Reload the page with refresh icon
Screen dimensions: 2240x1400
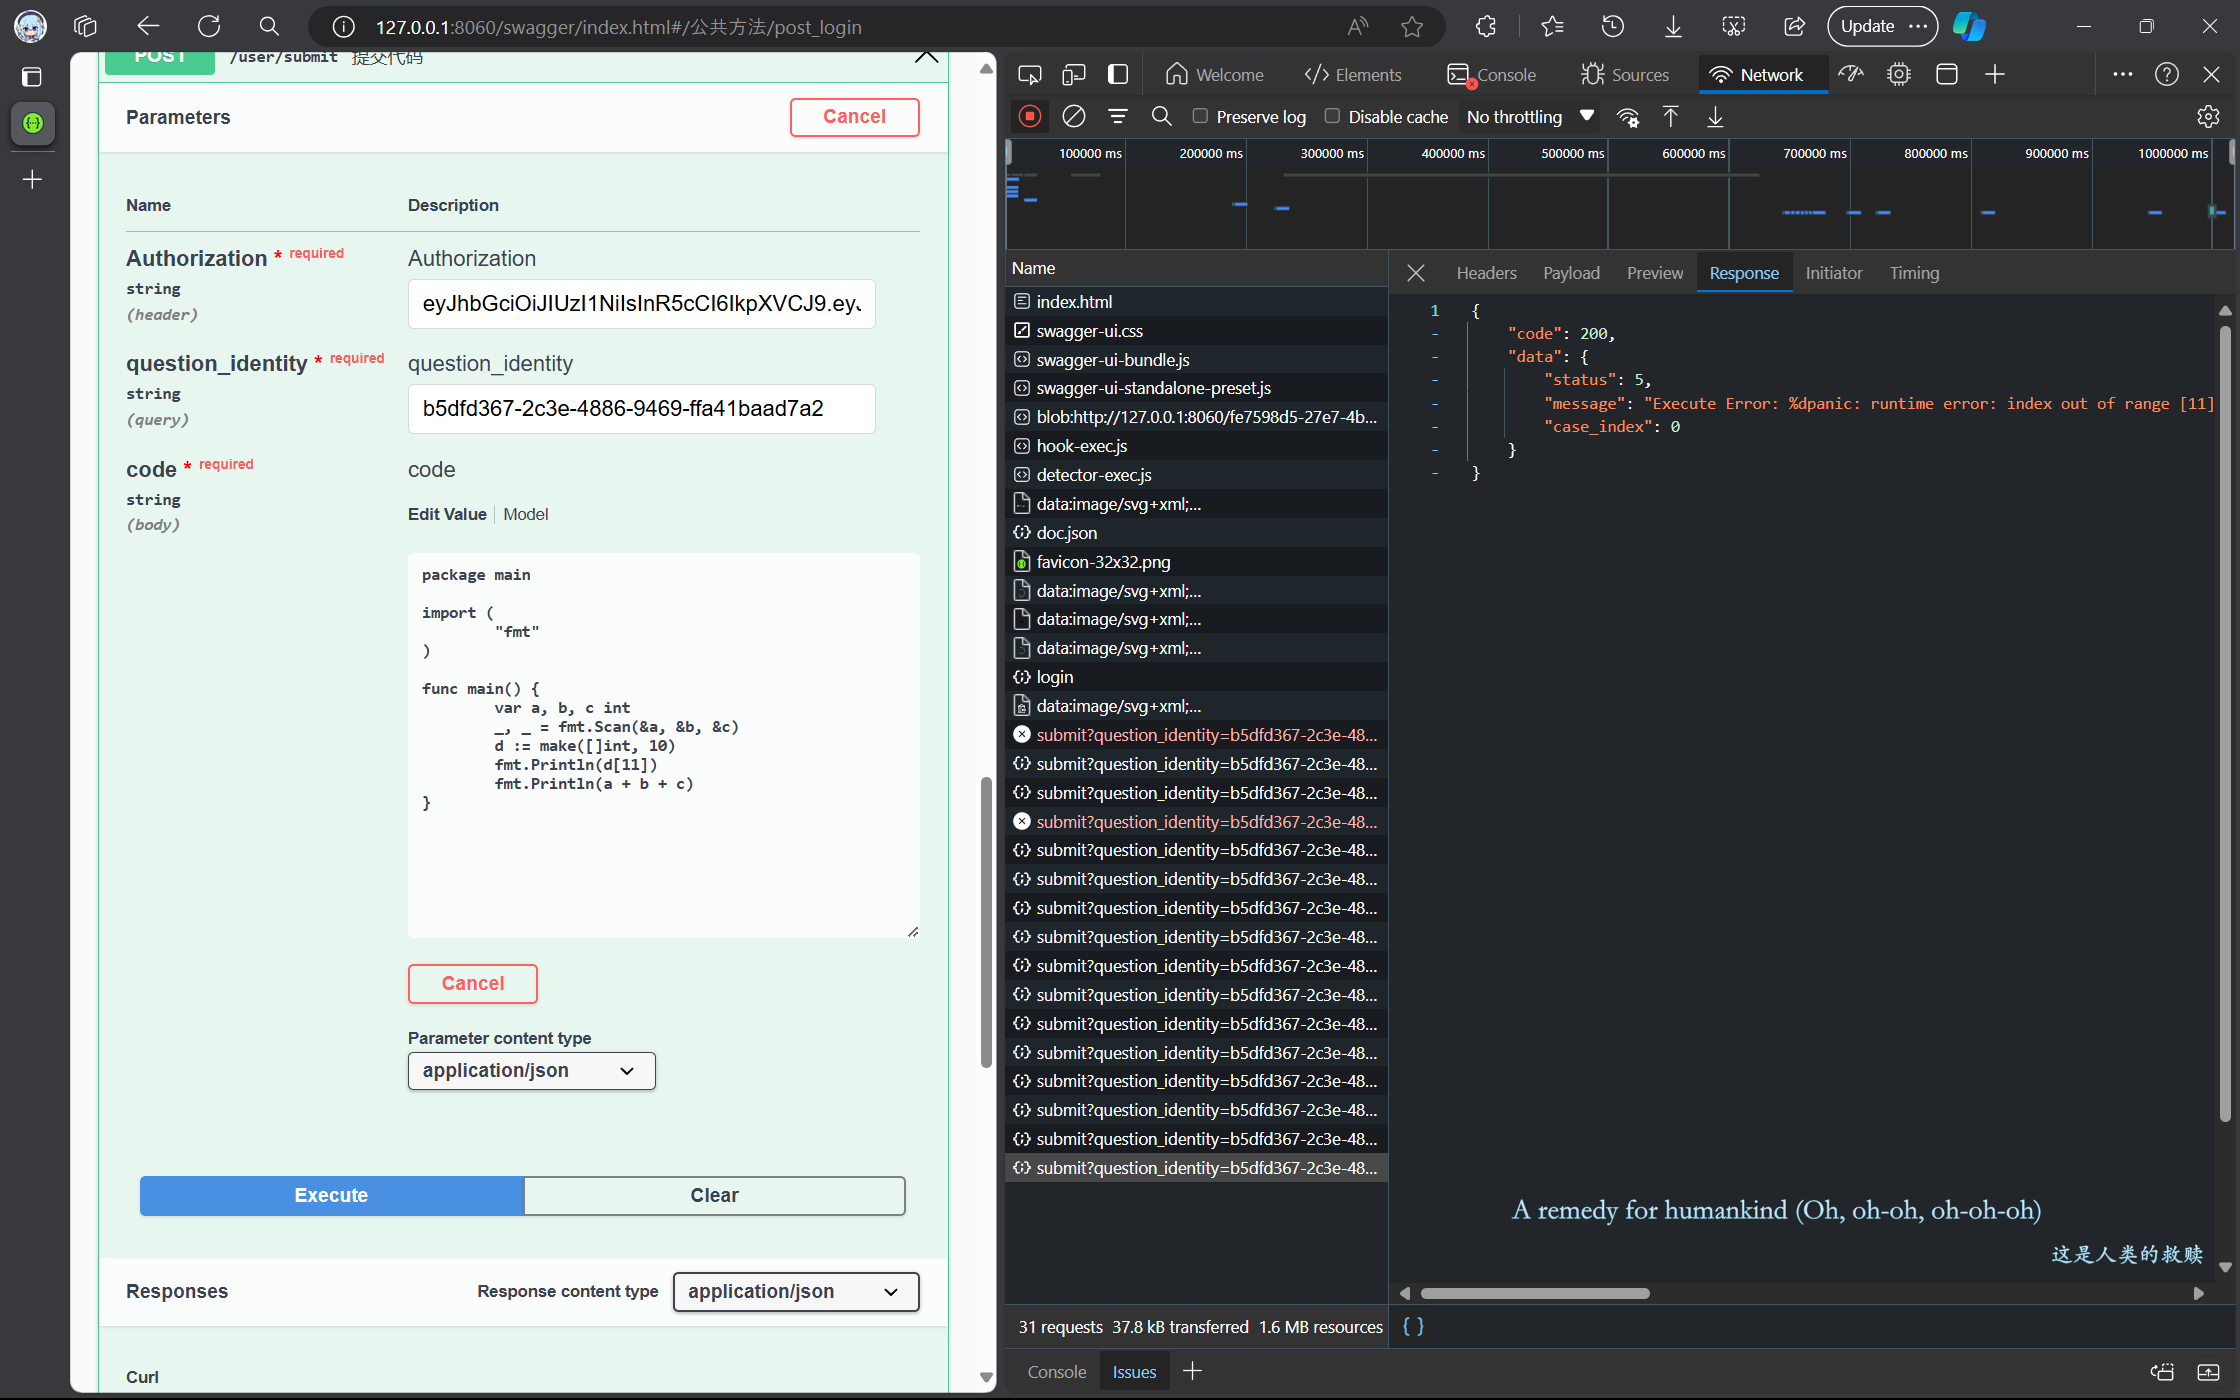pos(209,27)
